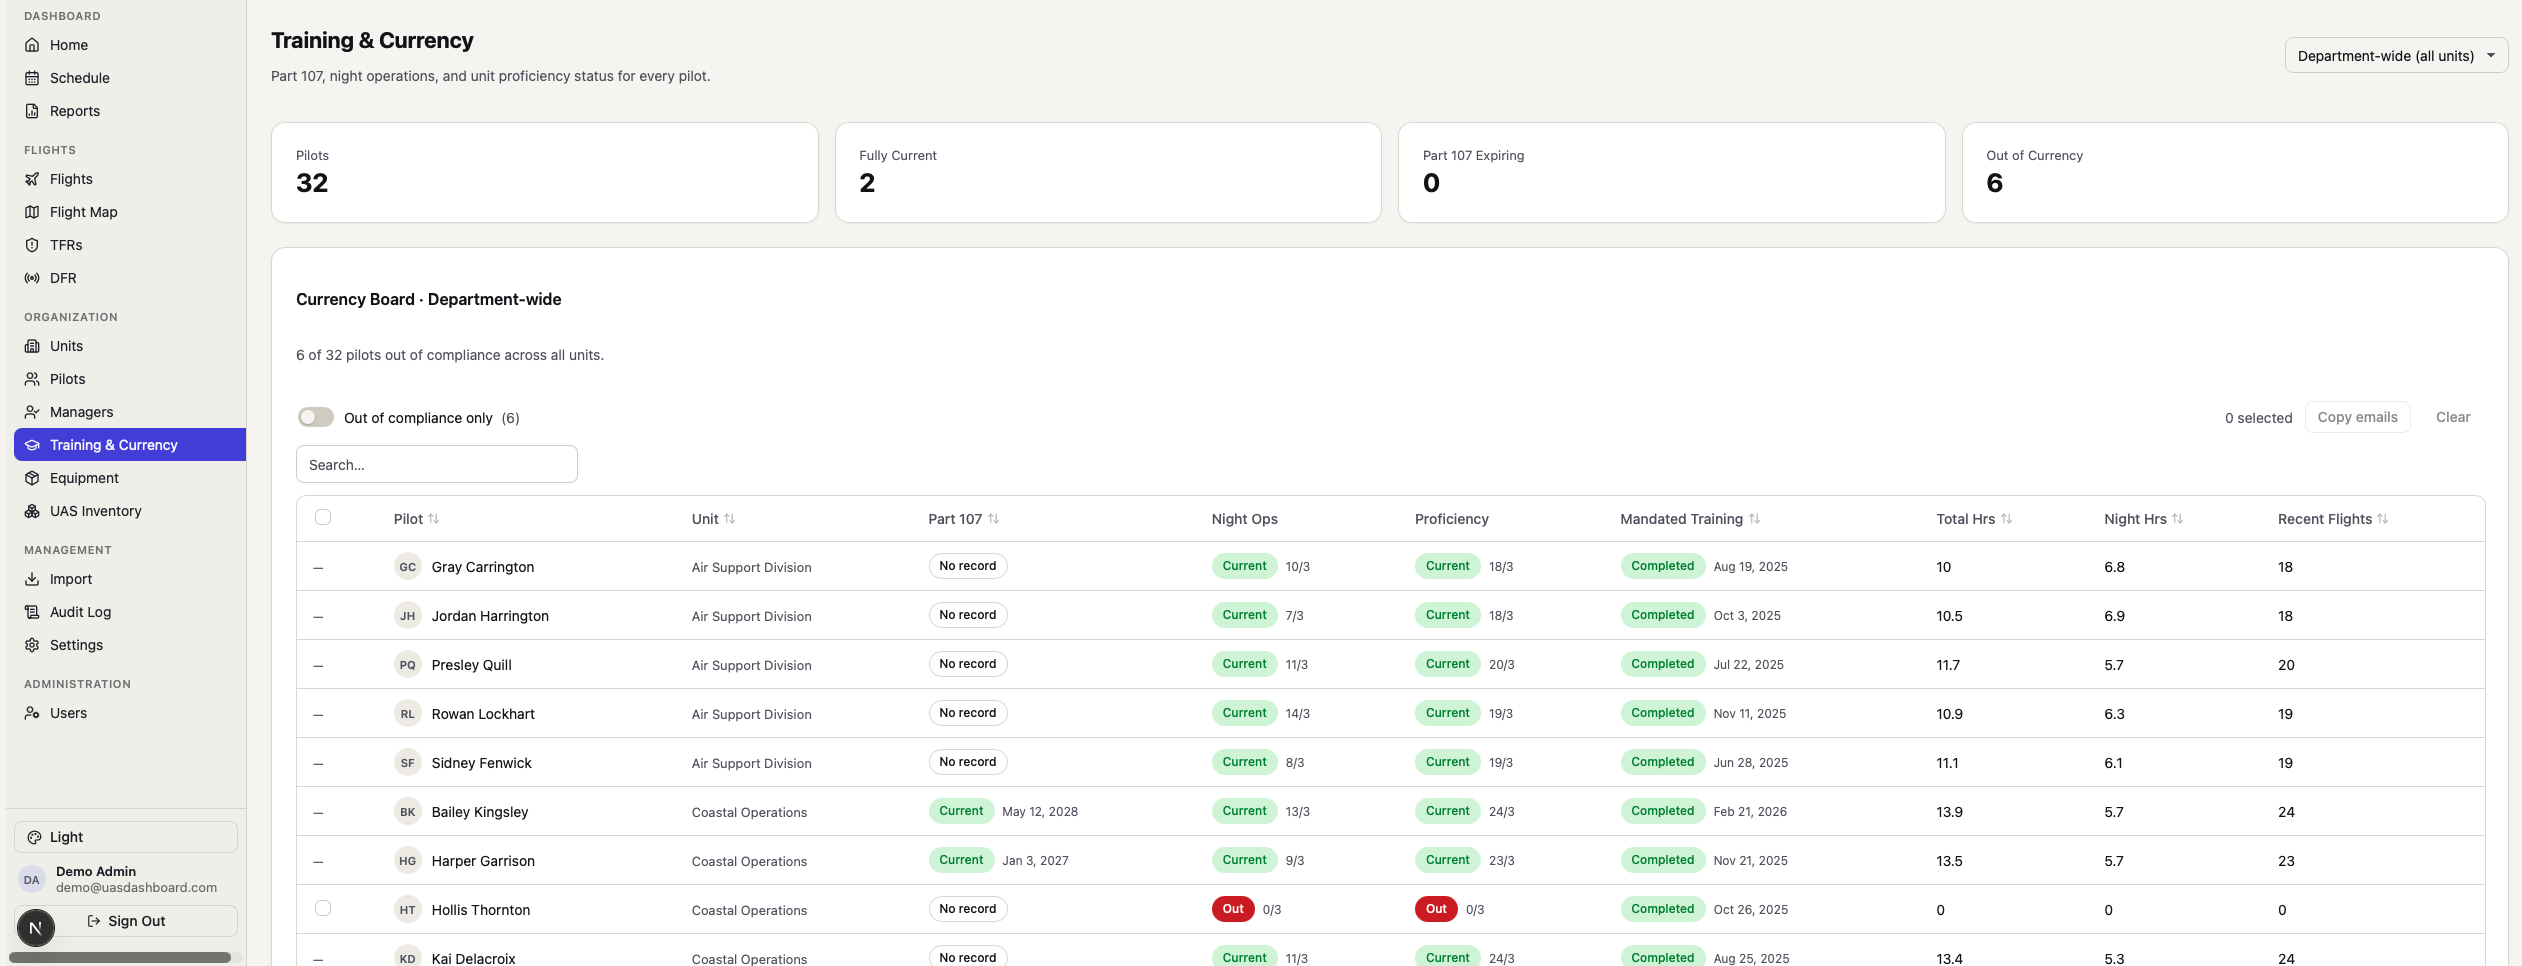Sort the table by Part 107 column
2522x966 pixels.
tap(963, 519)
